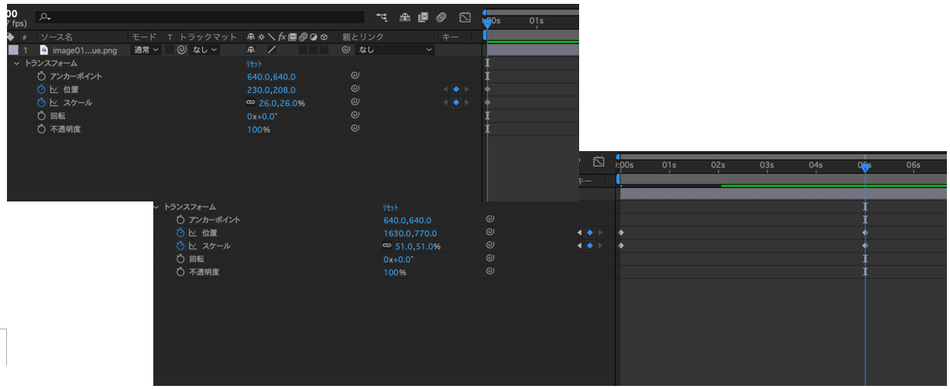The width and height of the screenshot is (950, 389).
Task: Click scale value 26.0,26.0%
Action: (282, 103)
